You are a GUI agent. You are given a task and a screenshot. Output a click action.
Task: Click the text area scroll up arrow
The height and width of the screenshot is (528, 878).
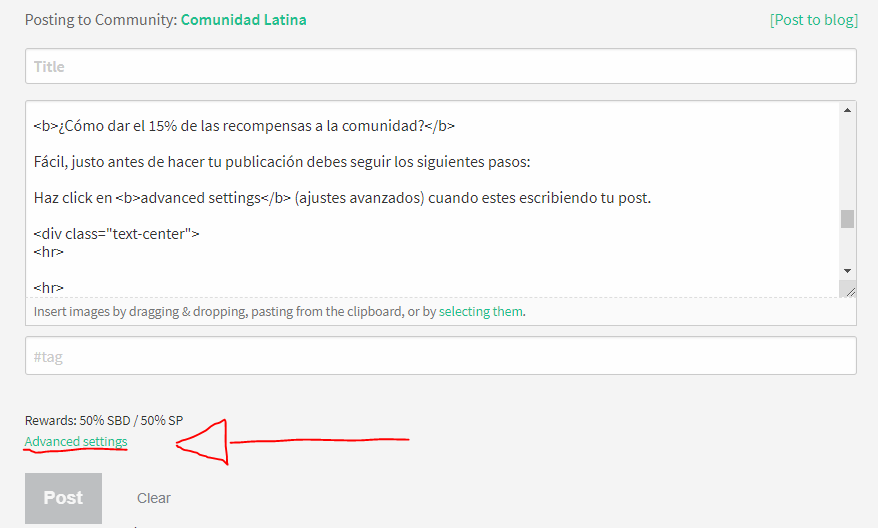(x=847, y=110)
